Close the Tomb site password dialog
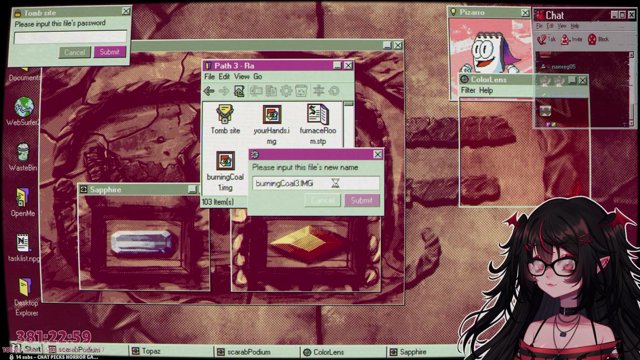The width and height of the screenshot is (640, 360). 126,12
